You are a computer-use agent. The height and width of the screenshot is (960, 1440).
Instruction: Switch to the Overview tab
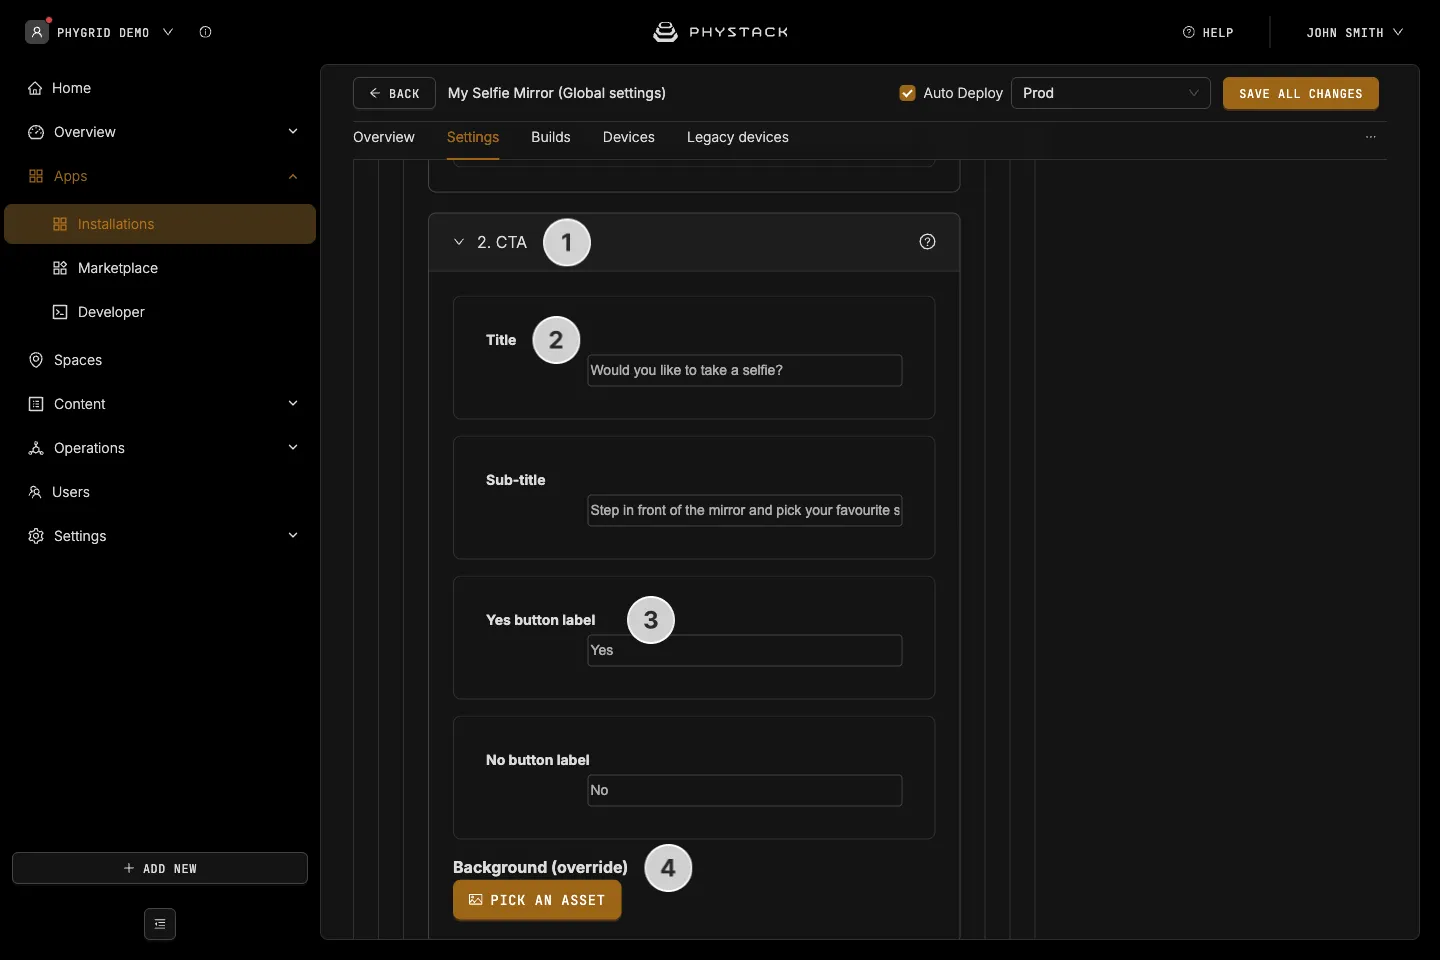pos(384,137)
